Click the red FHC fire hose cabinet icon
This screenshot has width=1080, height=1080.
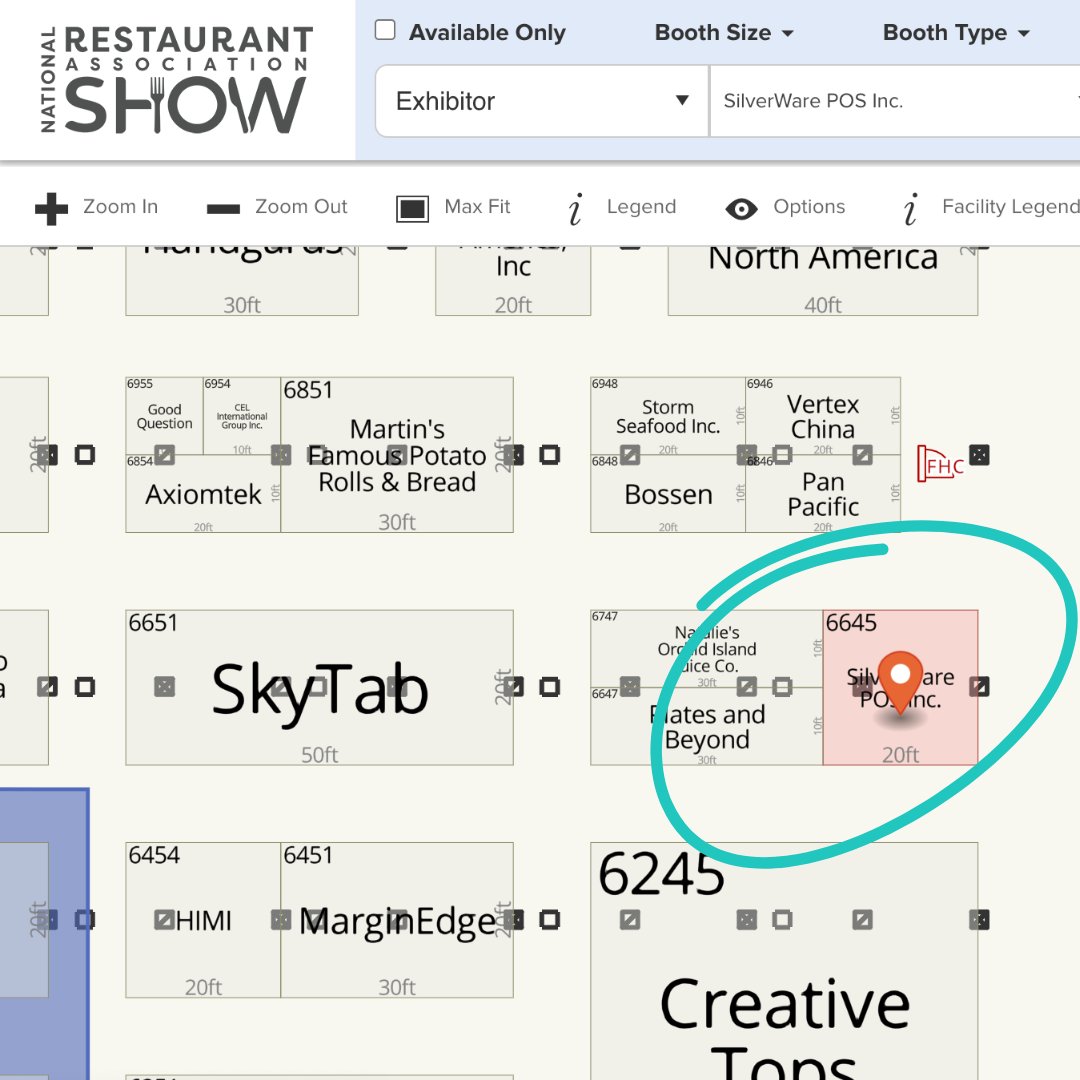point(939,463)
